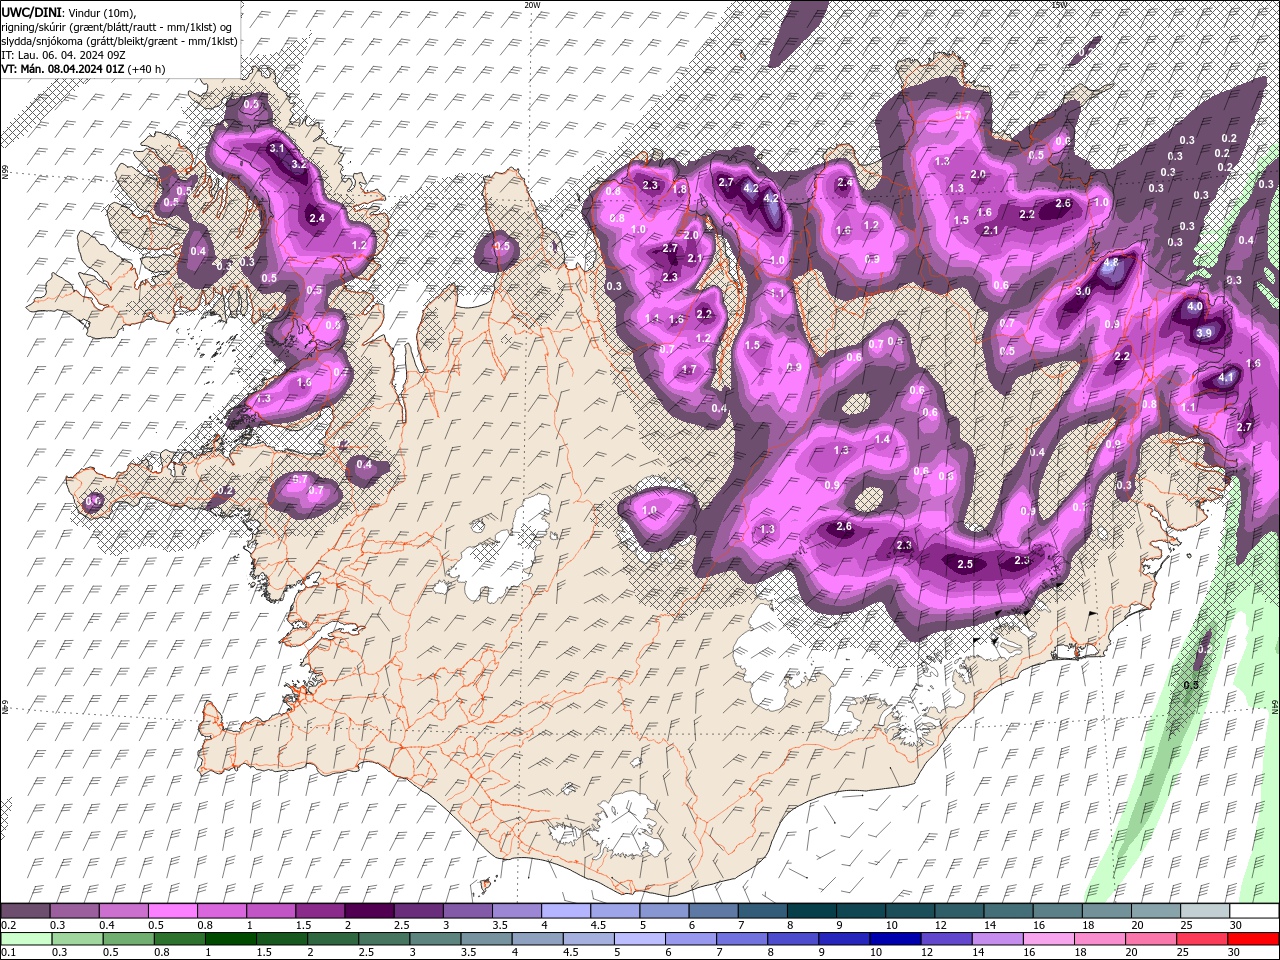Click the dark green rain-scale swatch labeled 1

tap(230, 939)
